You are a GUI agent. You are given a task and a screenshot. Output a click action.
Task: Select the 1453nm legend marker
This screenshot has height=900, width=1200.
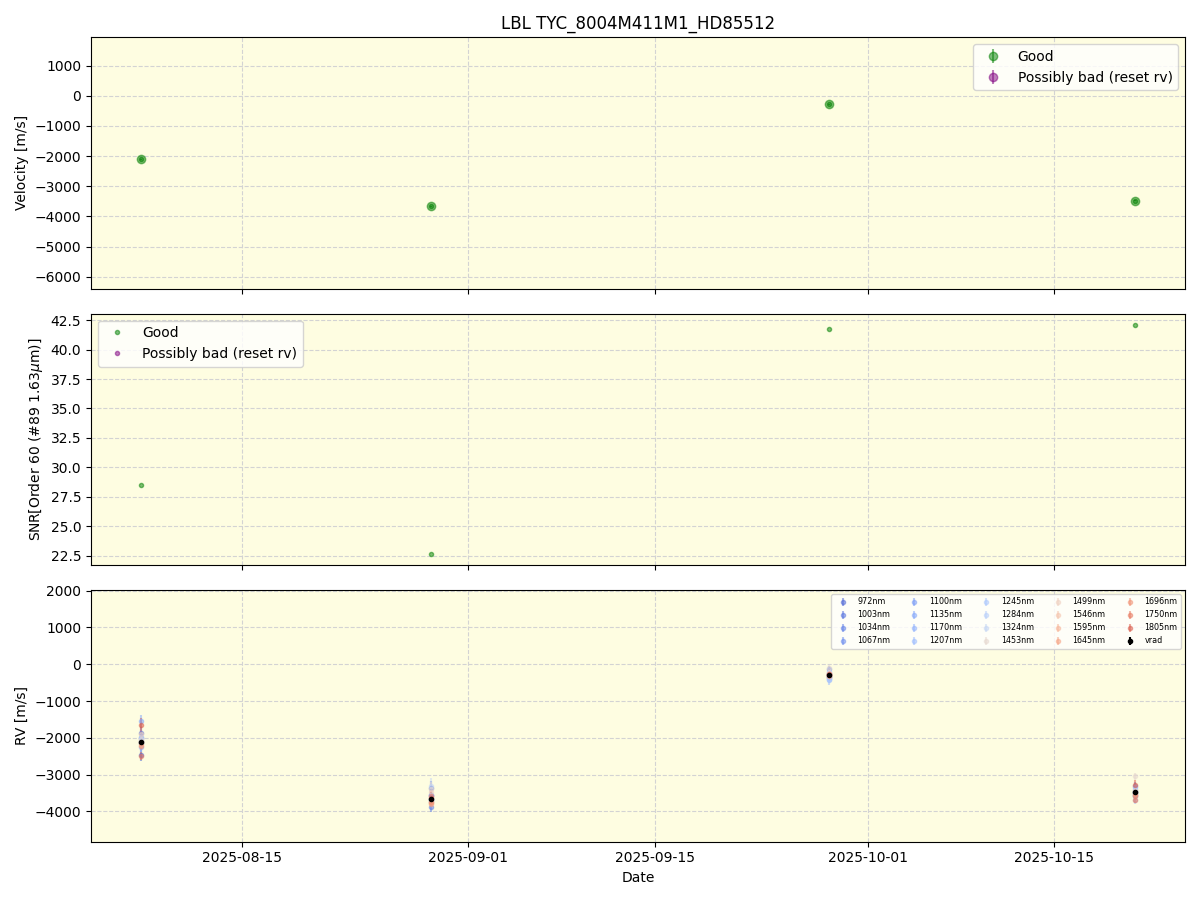[986, 641]
